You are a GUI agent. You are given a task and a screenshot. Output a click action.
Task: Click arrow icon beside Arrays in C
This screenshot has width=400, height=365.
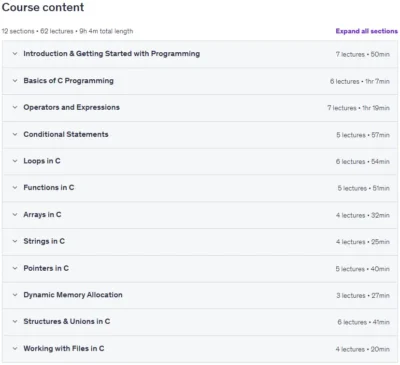point(15,215)
